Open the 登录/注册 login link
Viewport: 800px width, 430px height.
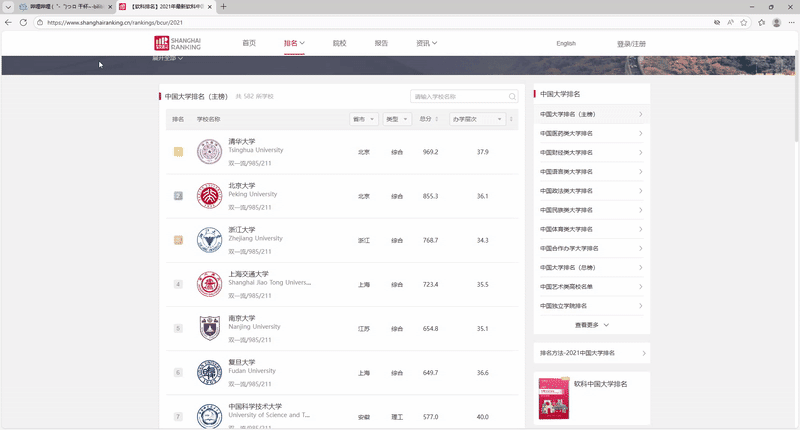[631, 44]
